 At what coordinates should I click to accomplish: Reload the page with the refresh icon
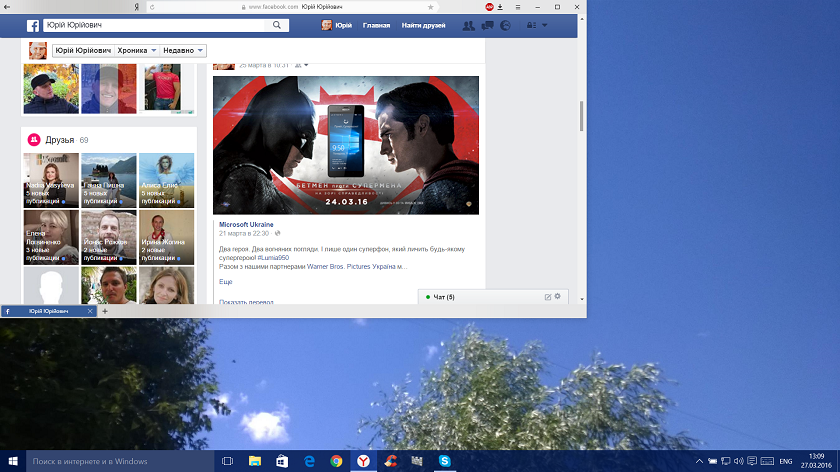tap(152, 7)
